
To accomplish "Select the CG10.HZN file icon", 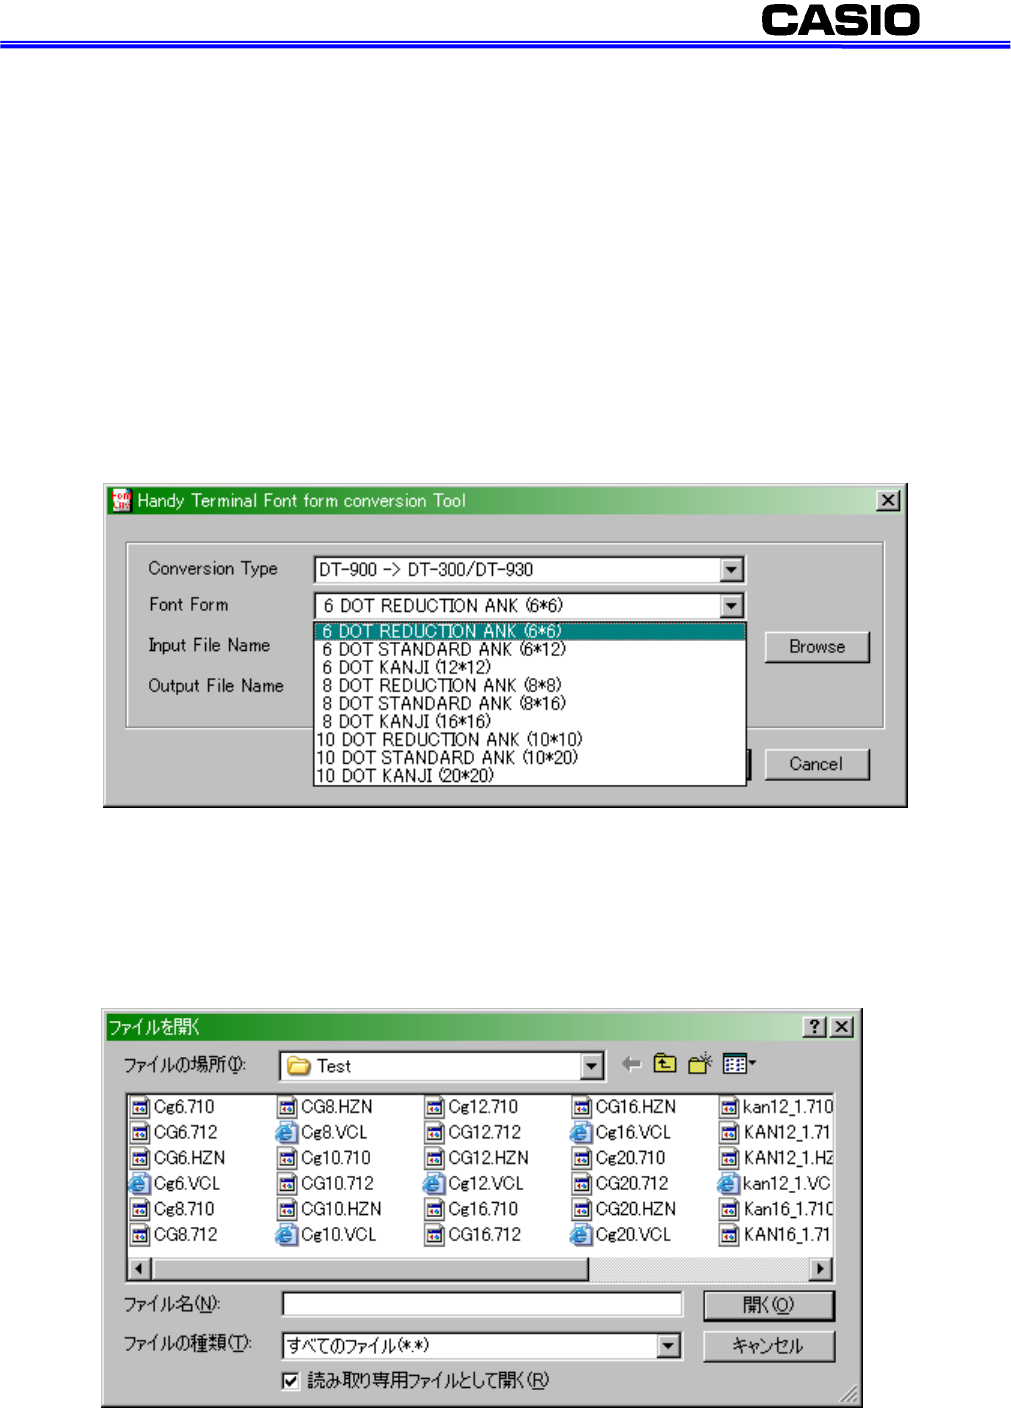I will pos(287,1209).
